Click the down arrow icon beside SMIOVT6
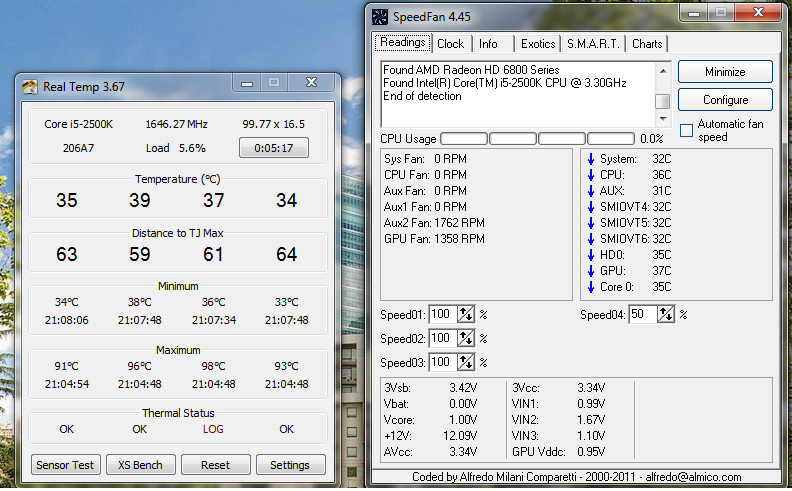This screenshot has height=491, width=792. pyautogui.click(x=590, y=239)
